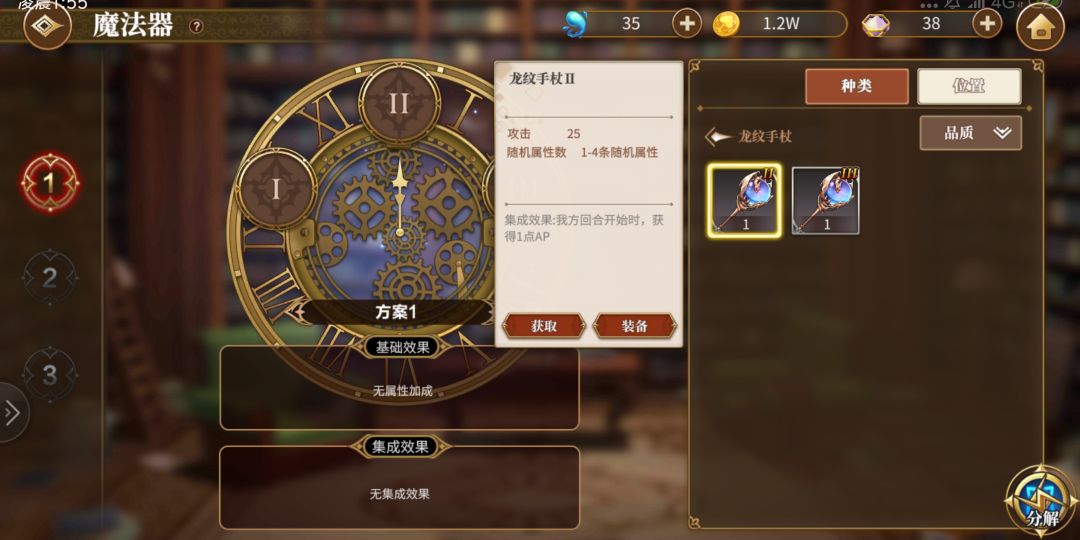Click the gold coin currency icon
This screenshot has height=540, width=1080.
click(726, 25)
